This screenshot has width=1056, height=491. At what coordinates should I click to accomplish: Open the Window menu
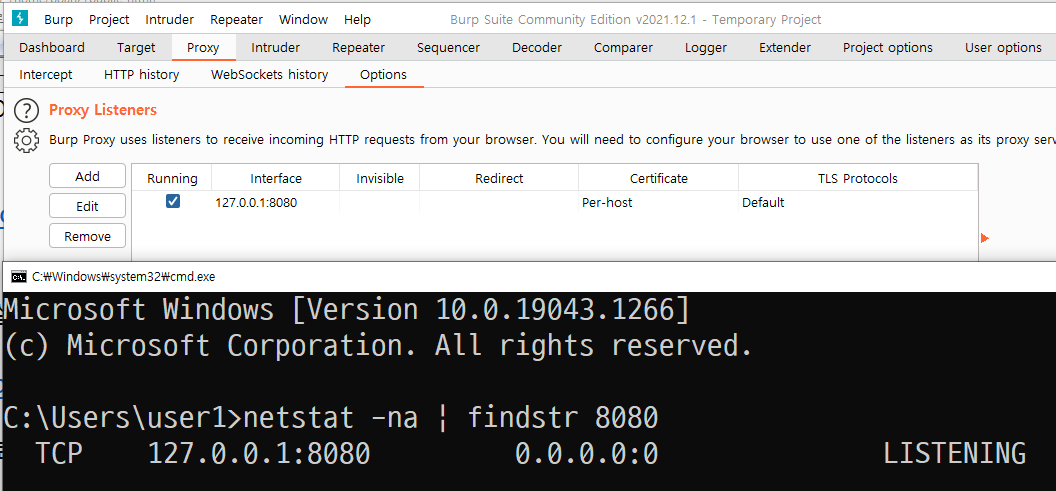click(x=303, y=20)
